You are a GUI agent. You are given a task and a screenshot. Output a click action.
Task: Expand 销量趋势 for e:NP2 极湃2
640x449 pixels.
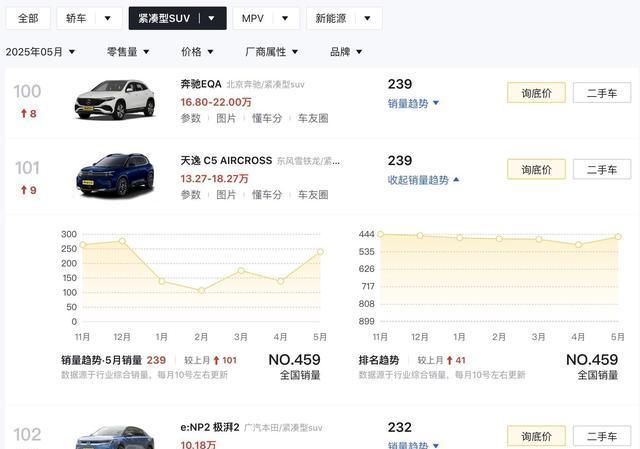[413, 445]
